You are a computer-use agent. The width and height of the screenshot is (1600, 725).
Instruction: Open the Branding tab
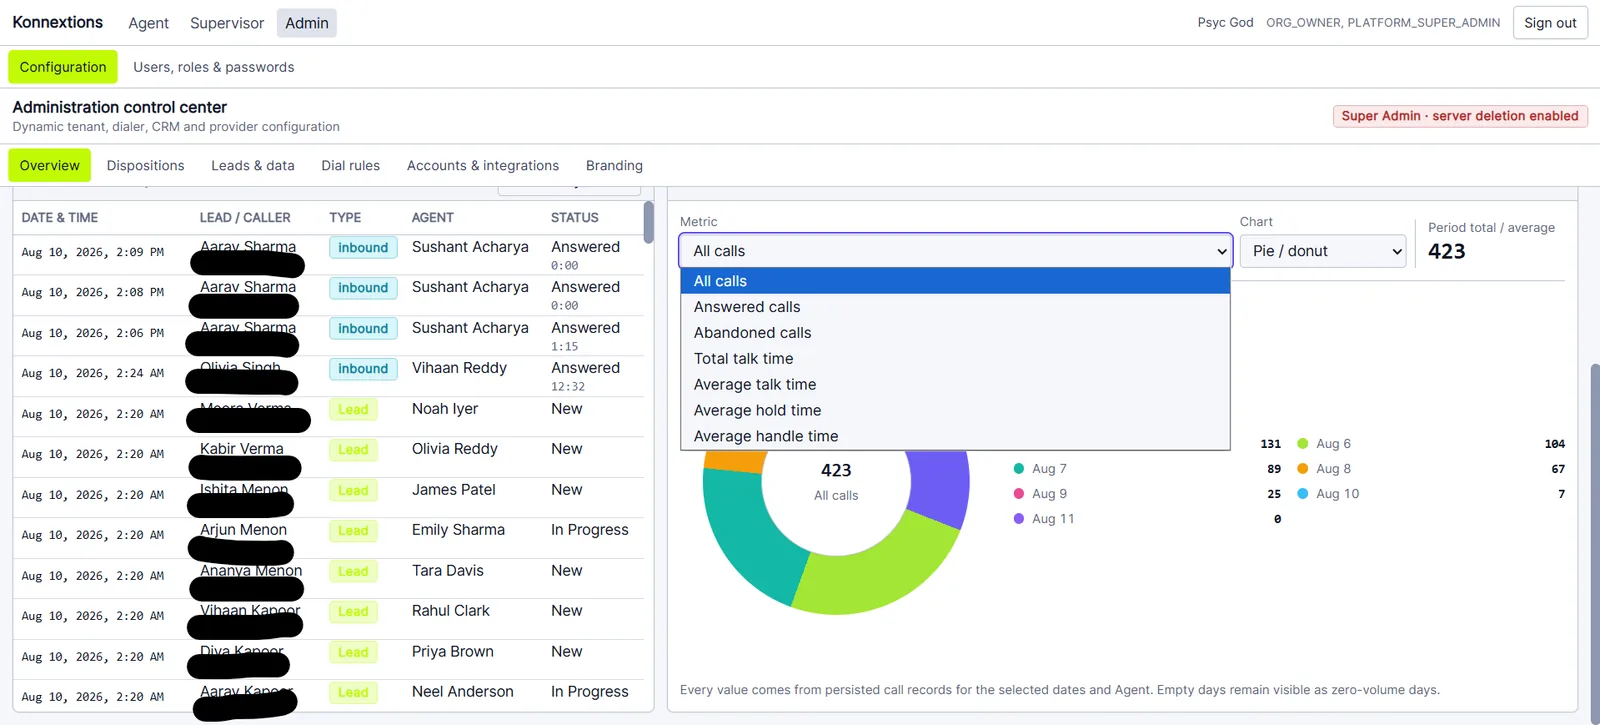pos(614,165)
